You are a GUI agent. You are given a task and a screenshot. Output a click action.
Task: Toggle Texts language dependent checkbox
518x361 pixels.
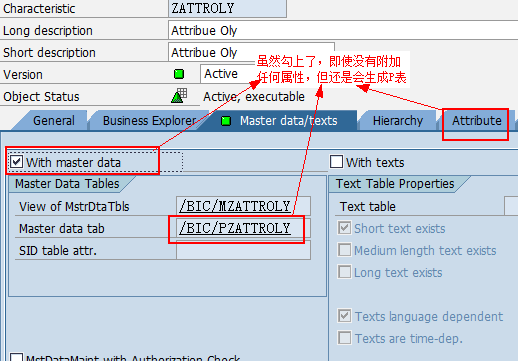pos(344,316)
